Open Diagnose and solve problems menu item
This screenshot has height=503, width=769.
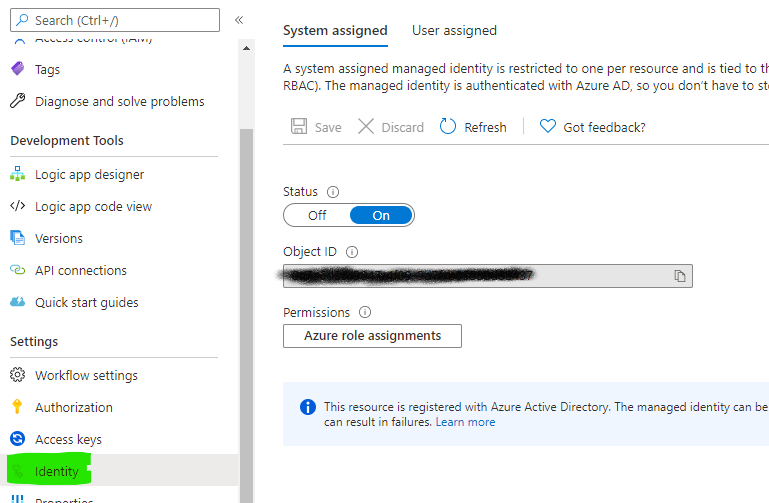point(120,101)
